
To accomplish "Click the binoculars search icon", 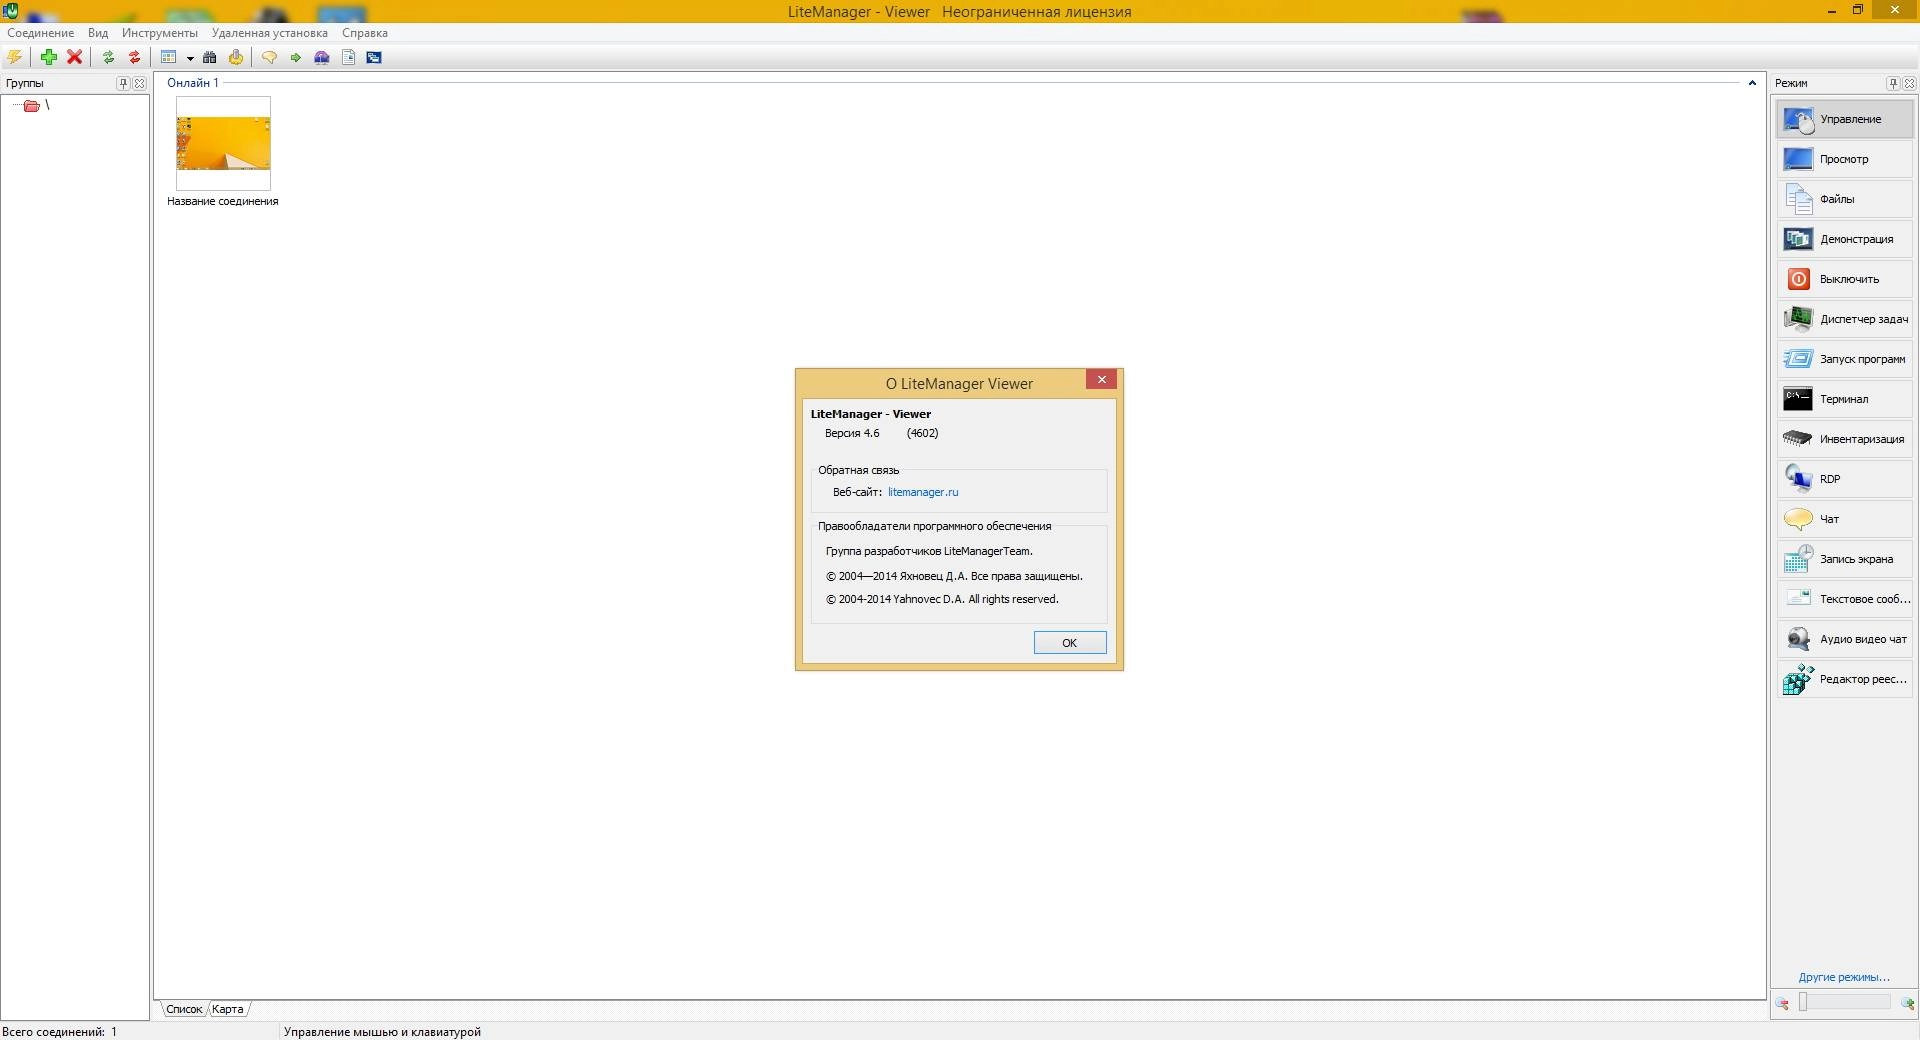I will coord(210,57).
